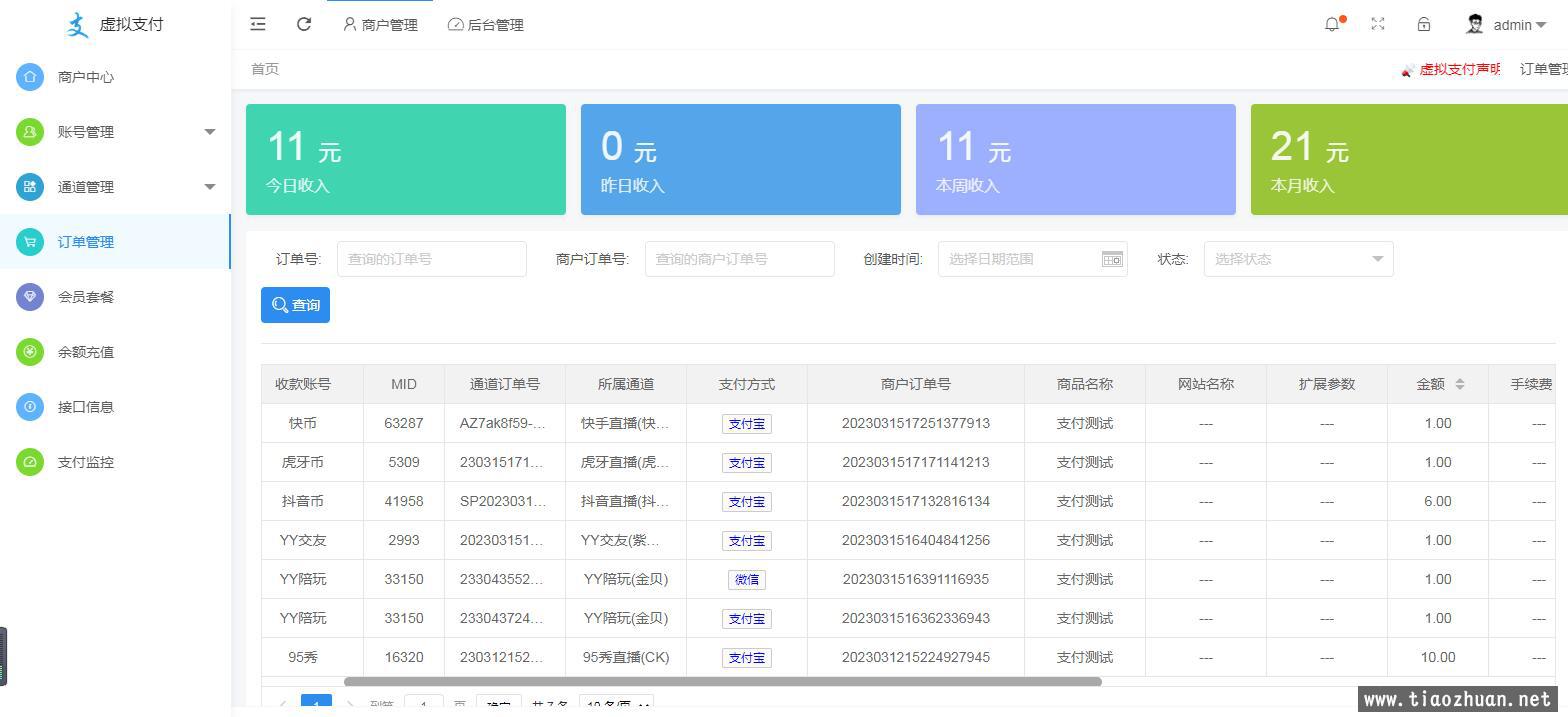This screenshot has width=1568, height=717.
Task: Open the admin user dropdown
Action: [1519, 25]
